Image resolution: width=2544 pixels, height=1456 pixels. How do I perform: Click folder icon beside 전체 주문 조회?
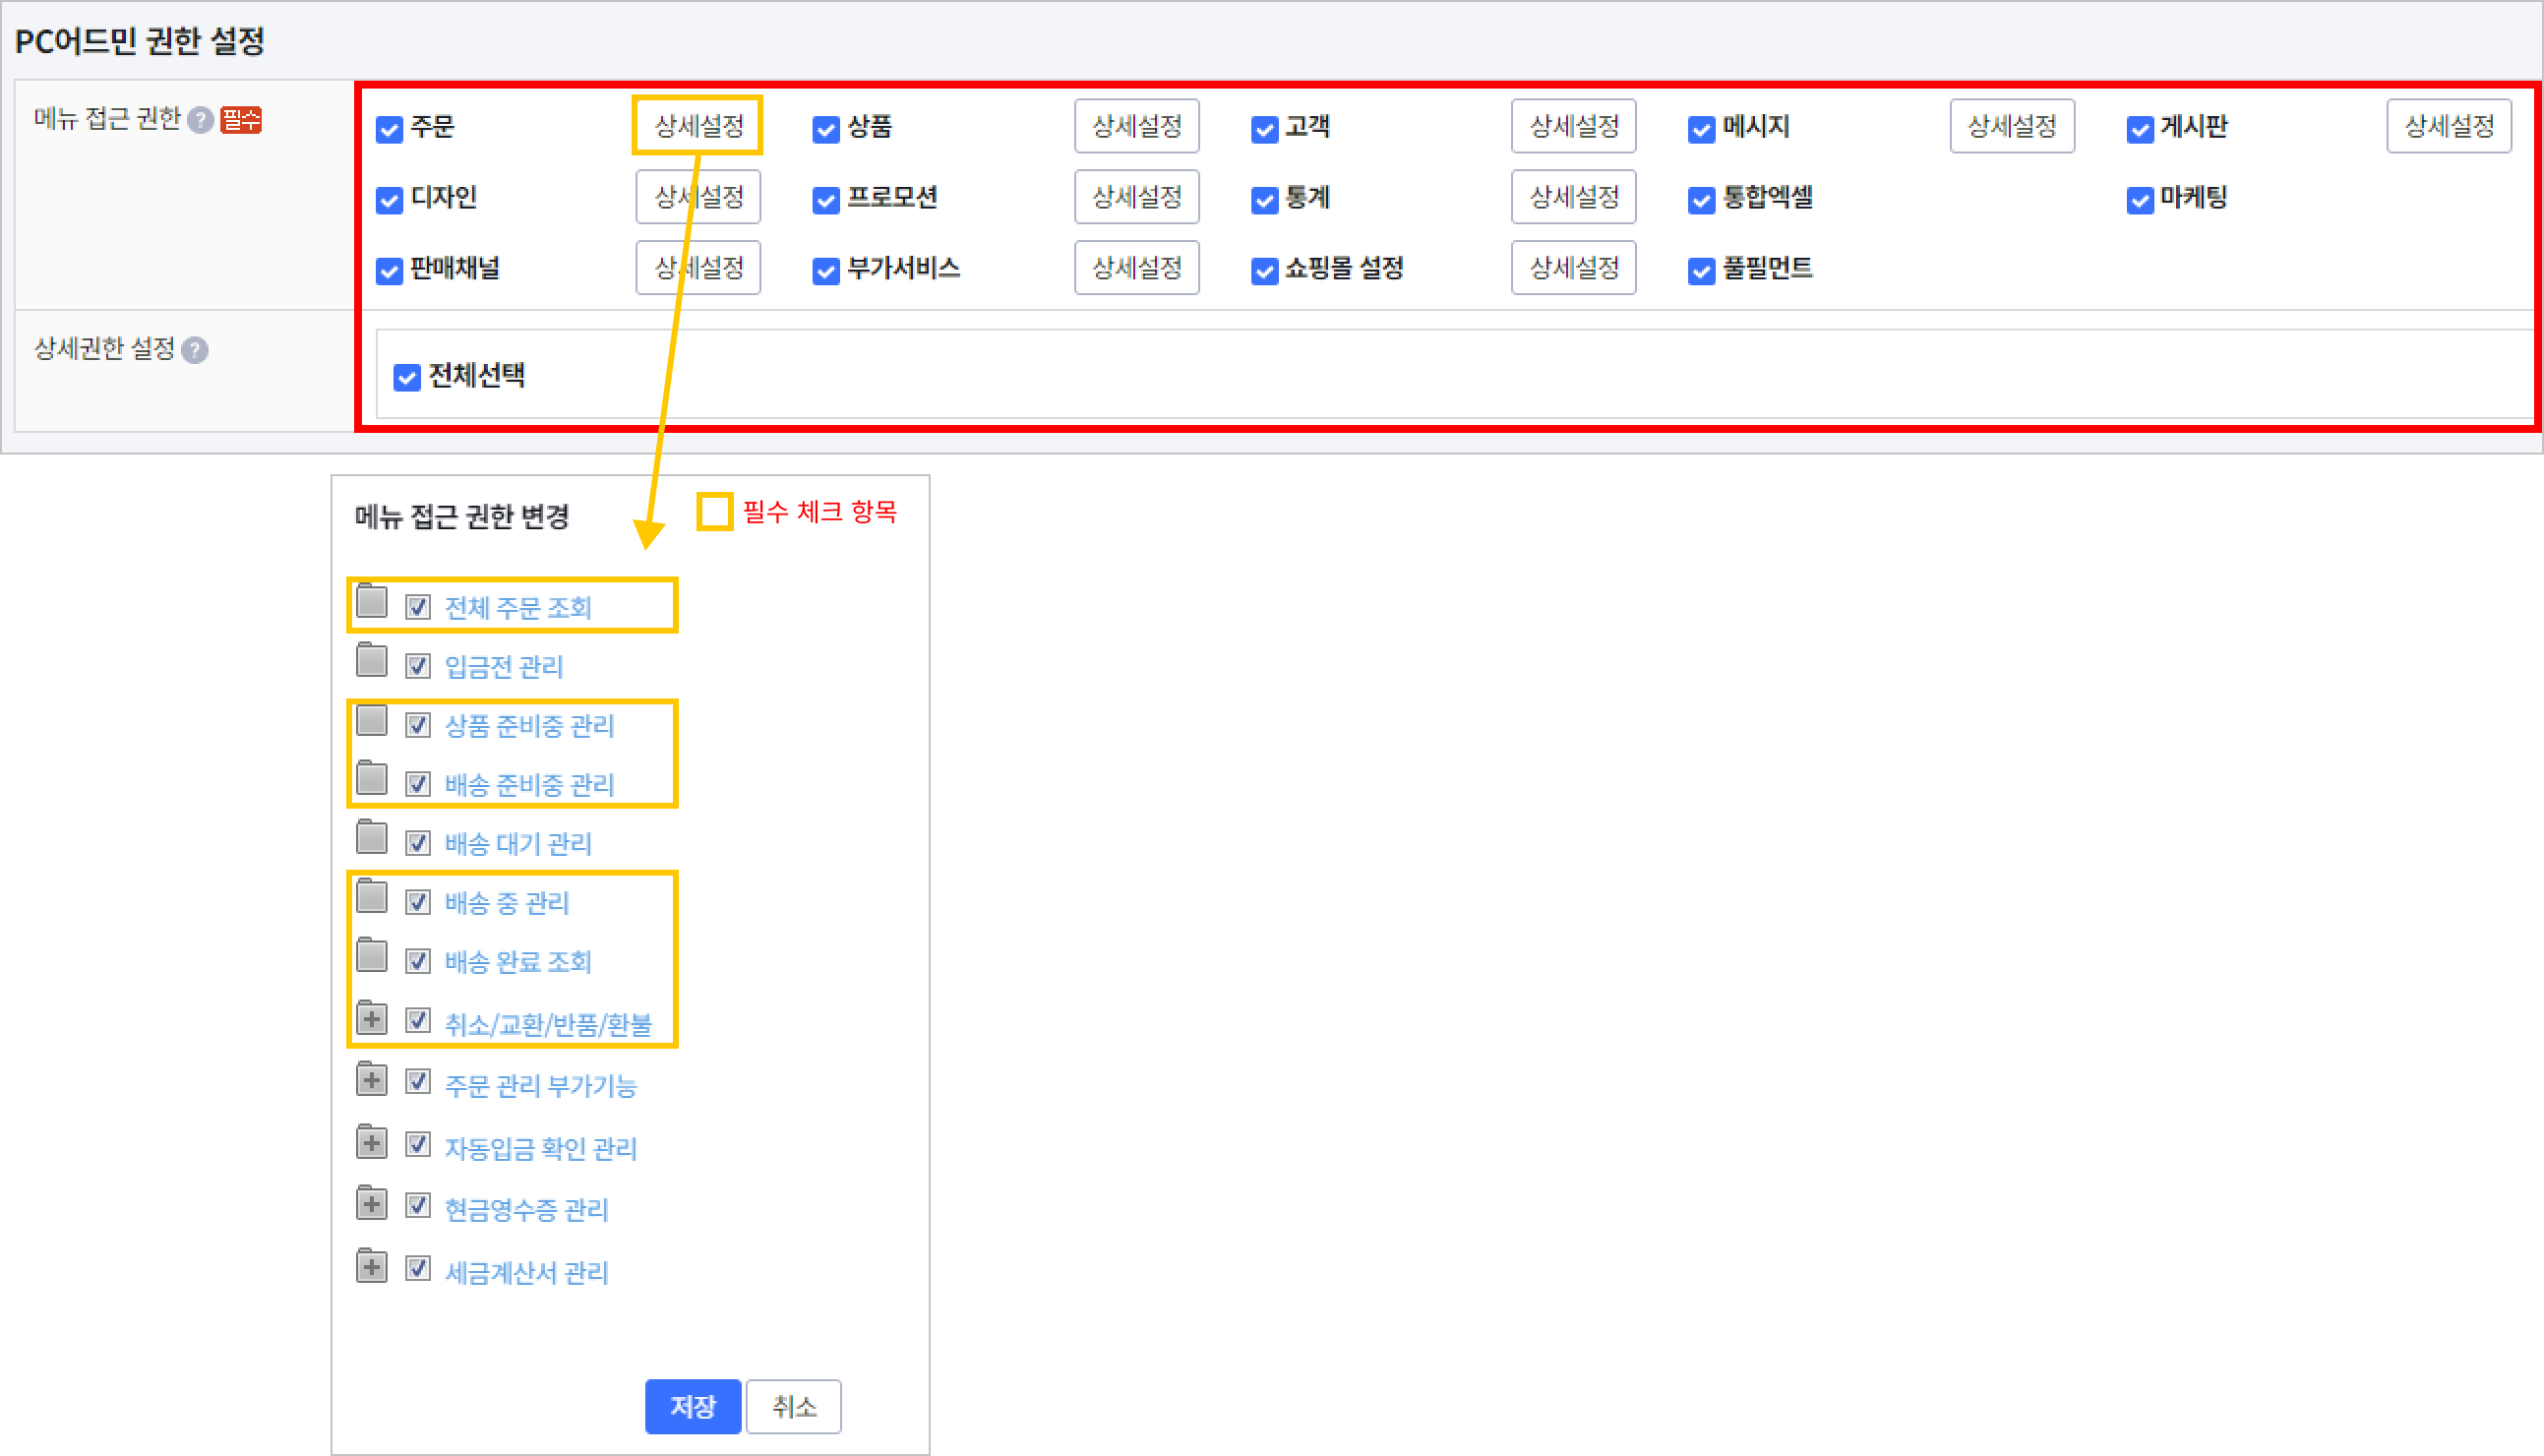pos(372,602)
